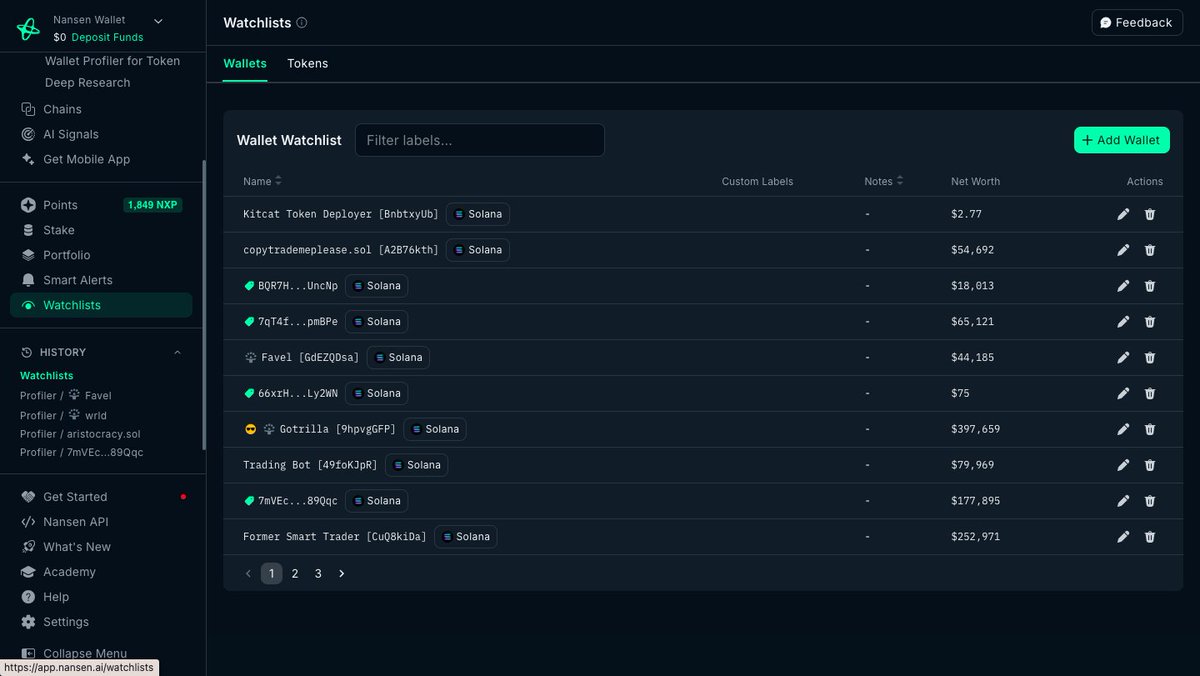Click the Add Wallet button
Viewport: 1200px width, 676px height.
(x=1122, y=140)
